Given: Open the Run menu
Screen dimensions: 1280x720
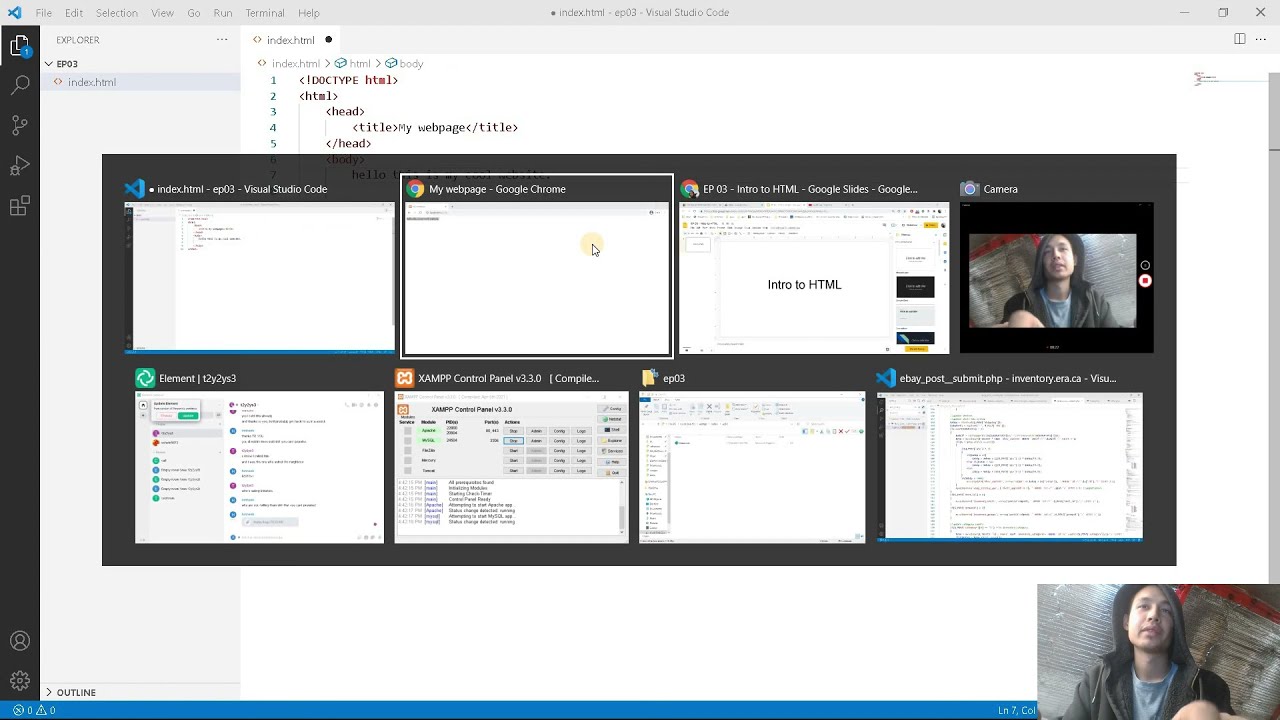Looking at the screenshot, I should tap(223, 13).
